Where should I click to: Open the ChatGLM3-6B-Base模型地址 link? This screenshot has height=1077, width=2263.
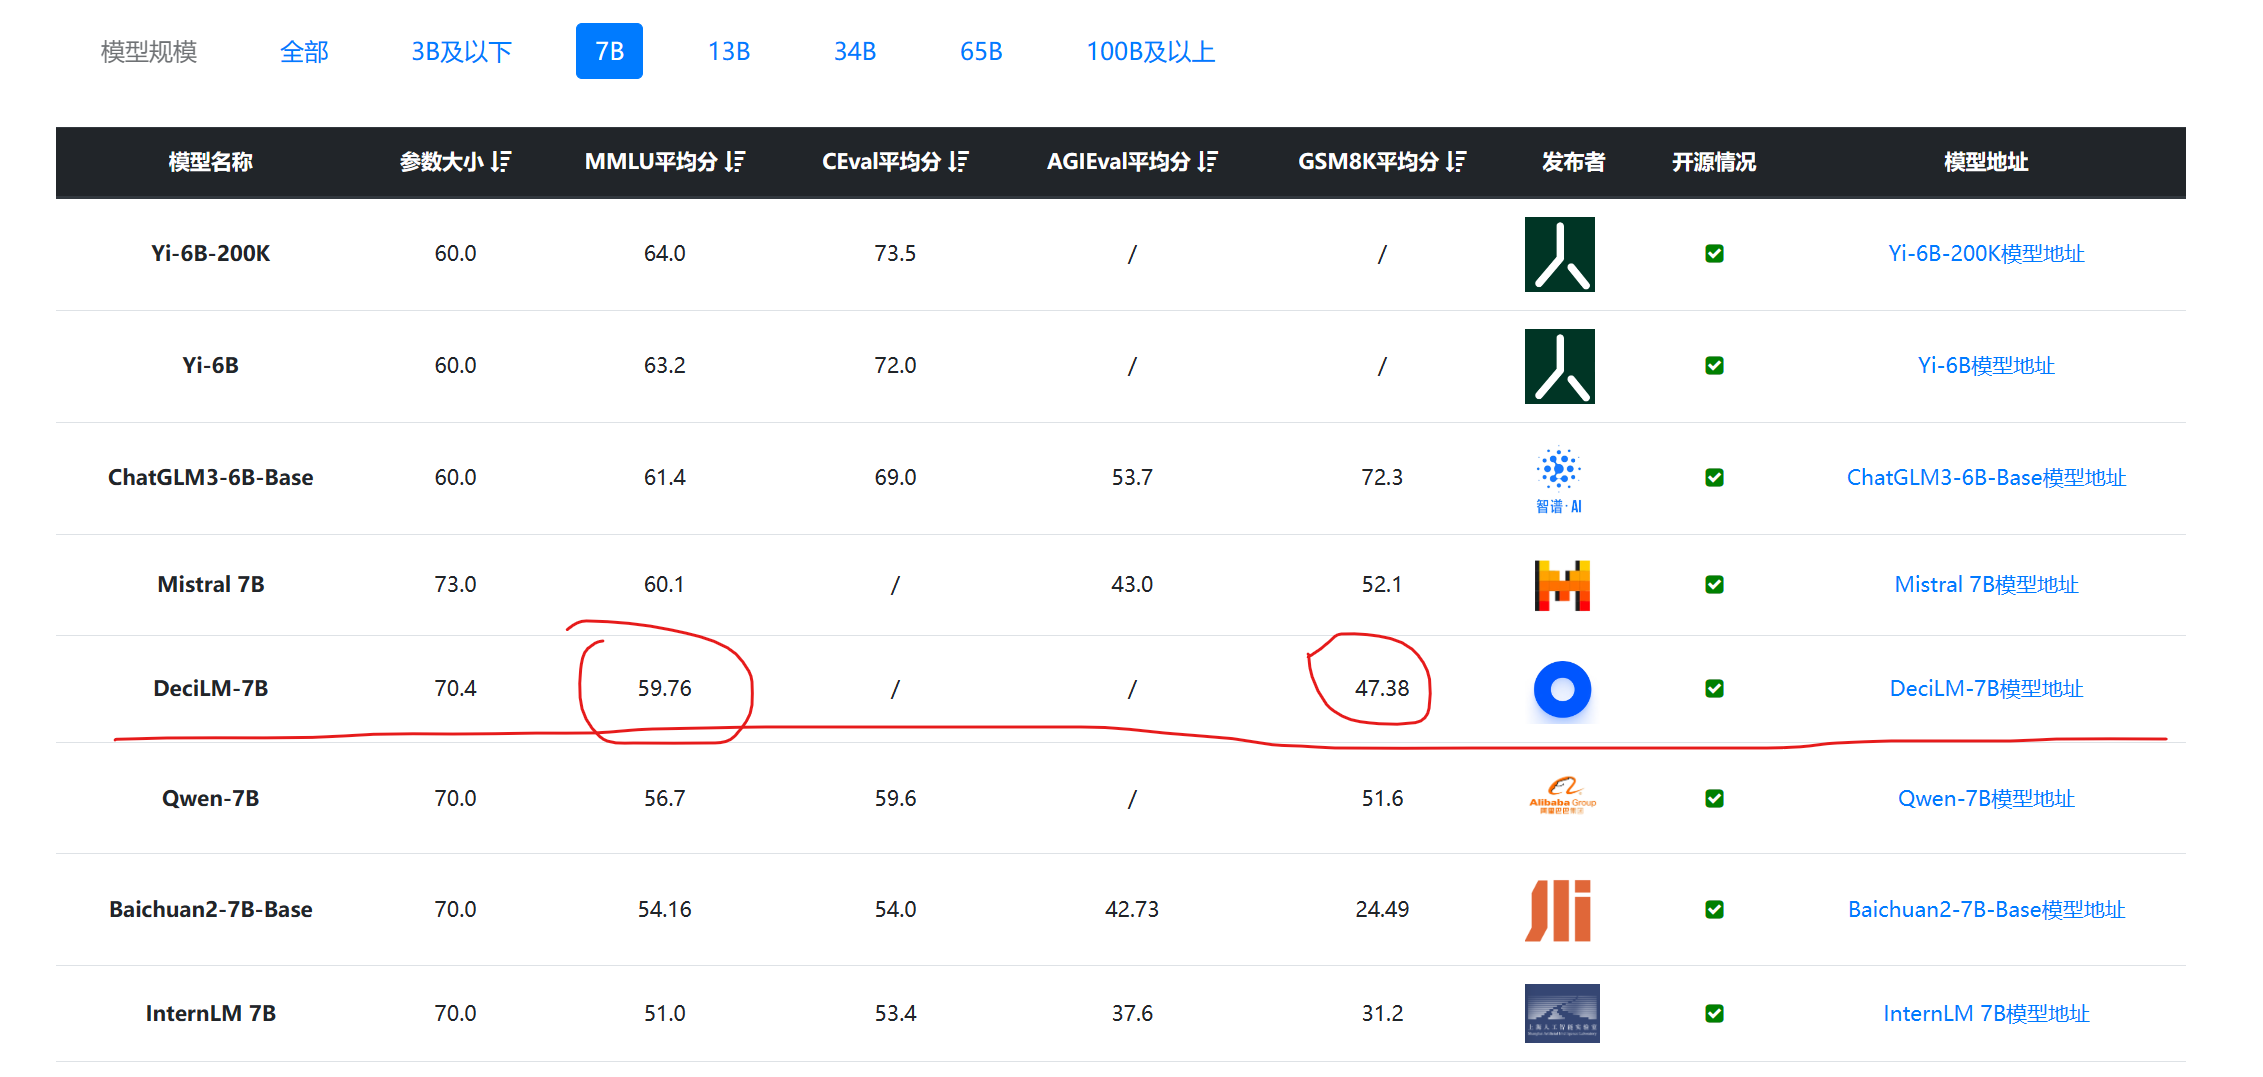point(1986,478)
